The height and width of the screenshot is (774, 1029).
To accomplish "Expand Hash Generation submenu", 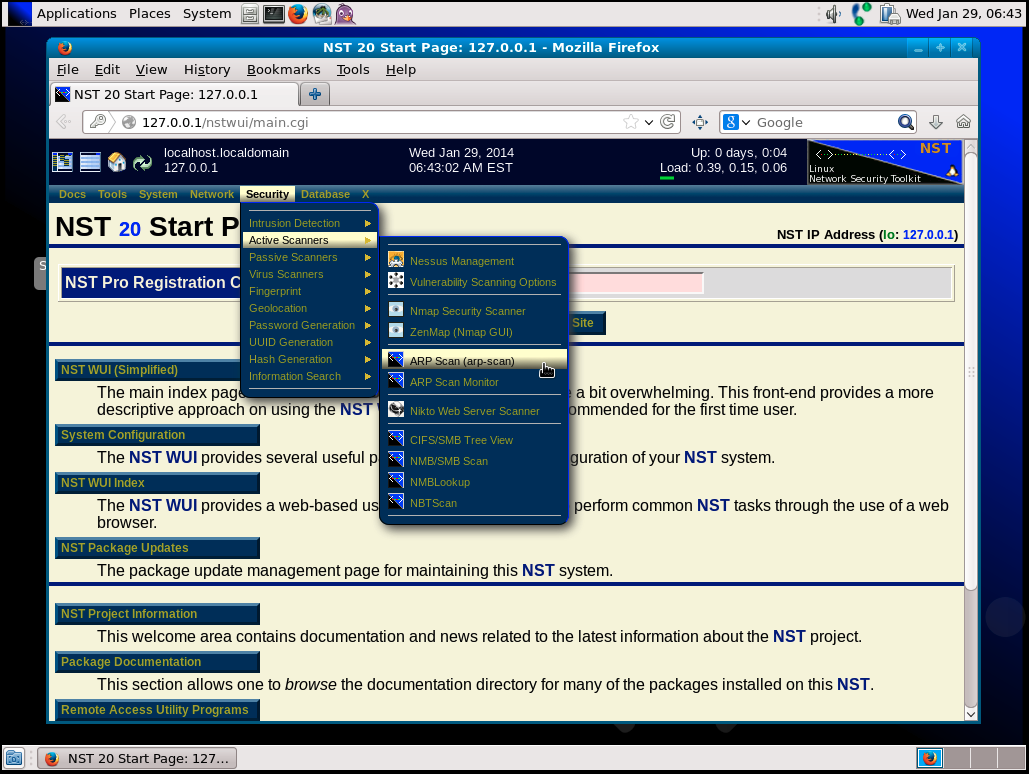I will click(310, 359).
